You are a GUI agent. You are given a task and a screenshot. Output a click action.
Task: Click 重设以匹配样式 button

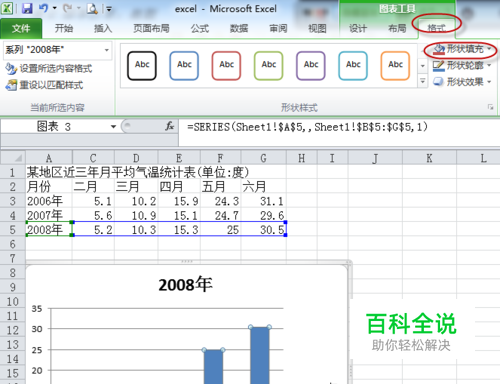[x=44, y=85]
